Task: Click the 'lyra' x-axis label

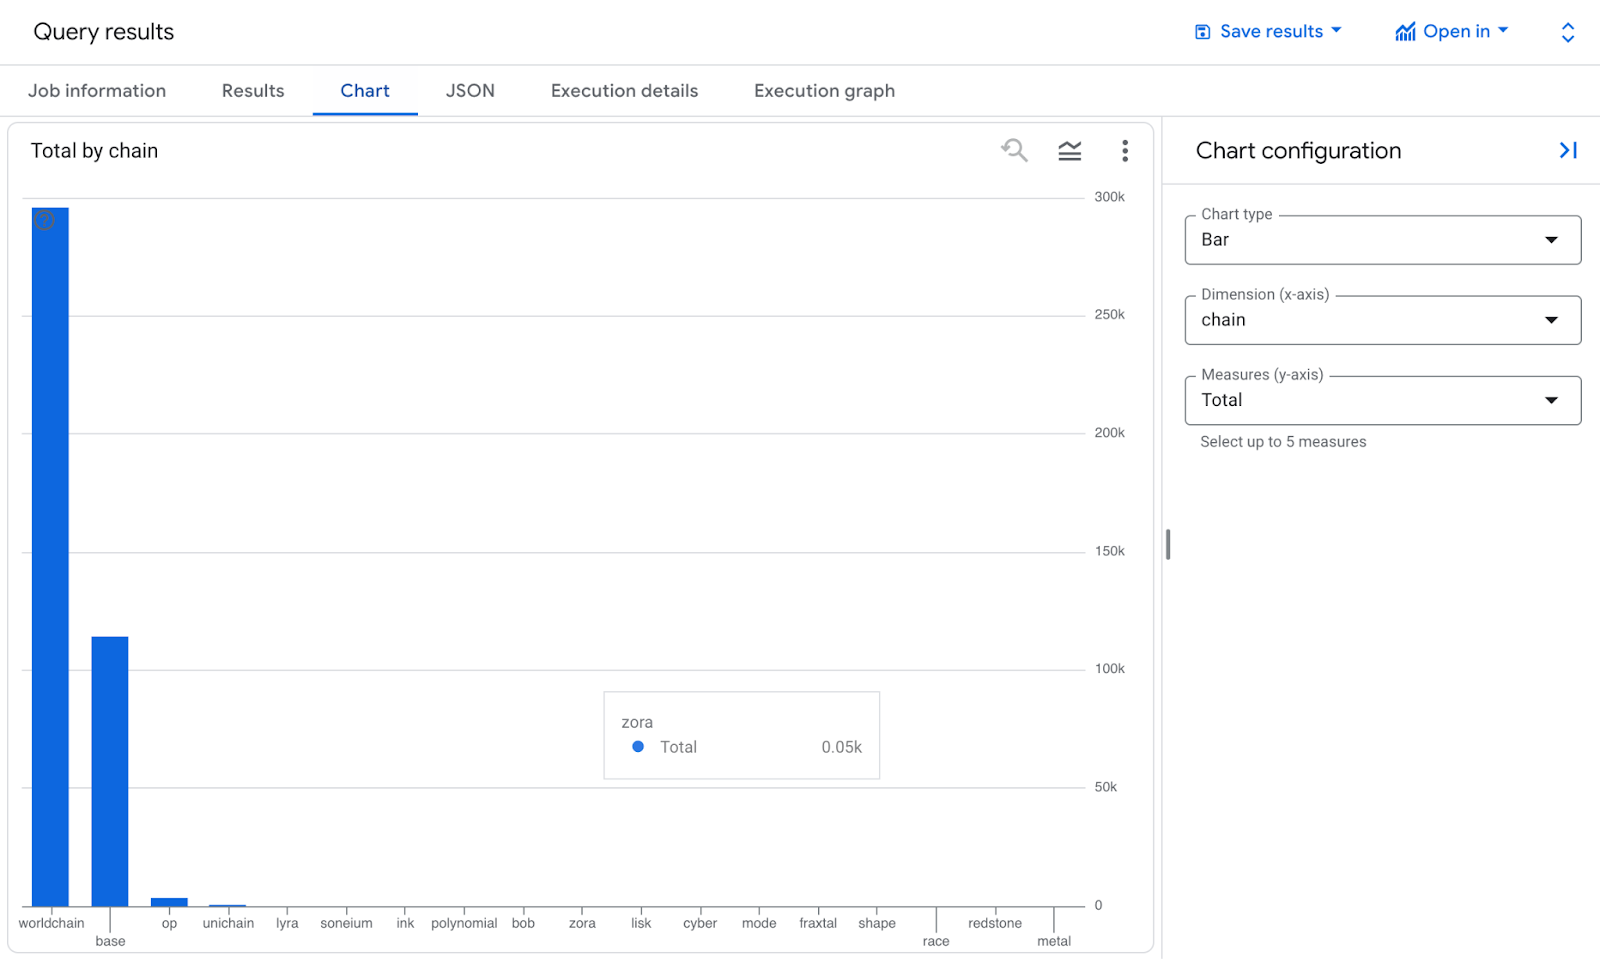Action: [287, 923]
